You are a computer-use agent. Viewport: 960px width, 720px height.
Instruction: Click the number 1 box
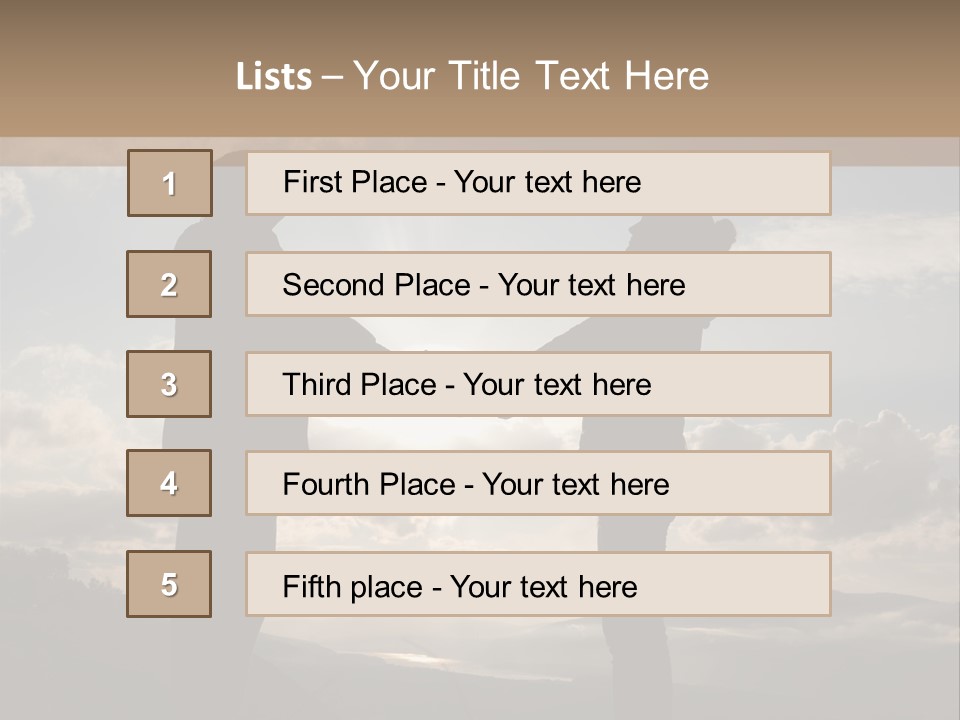click(170, 183)
